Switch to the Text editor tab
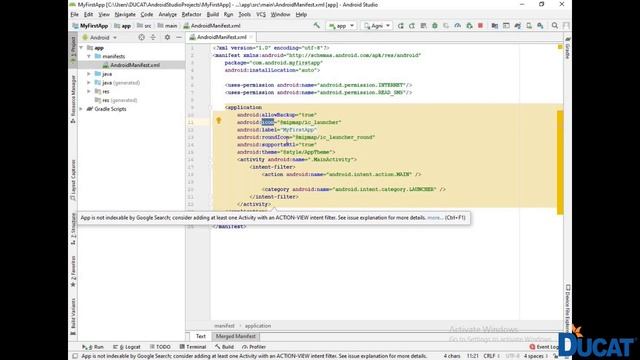Image resolution: width=640 pixels, height=360 pixels. tap(200, 336)
